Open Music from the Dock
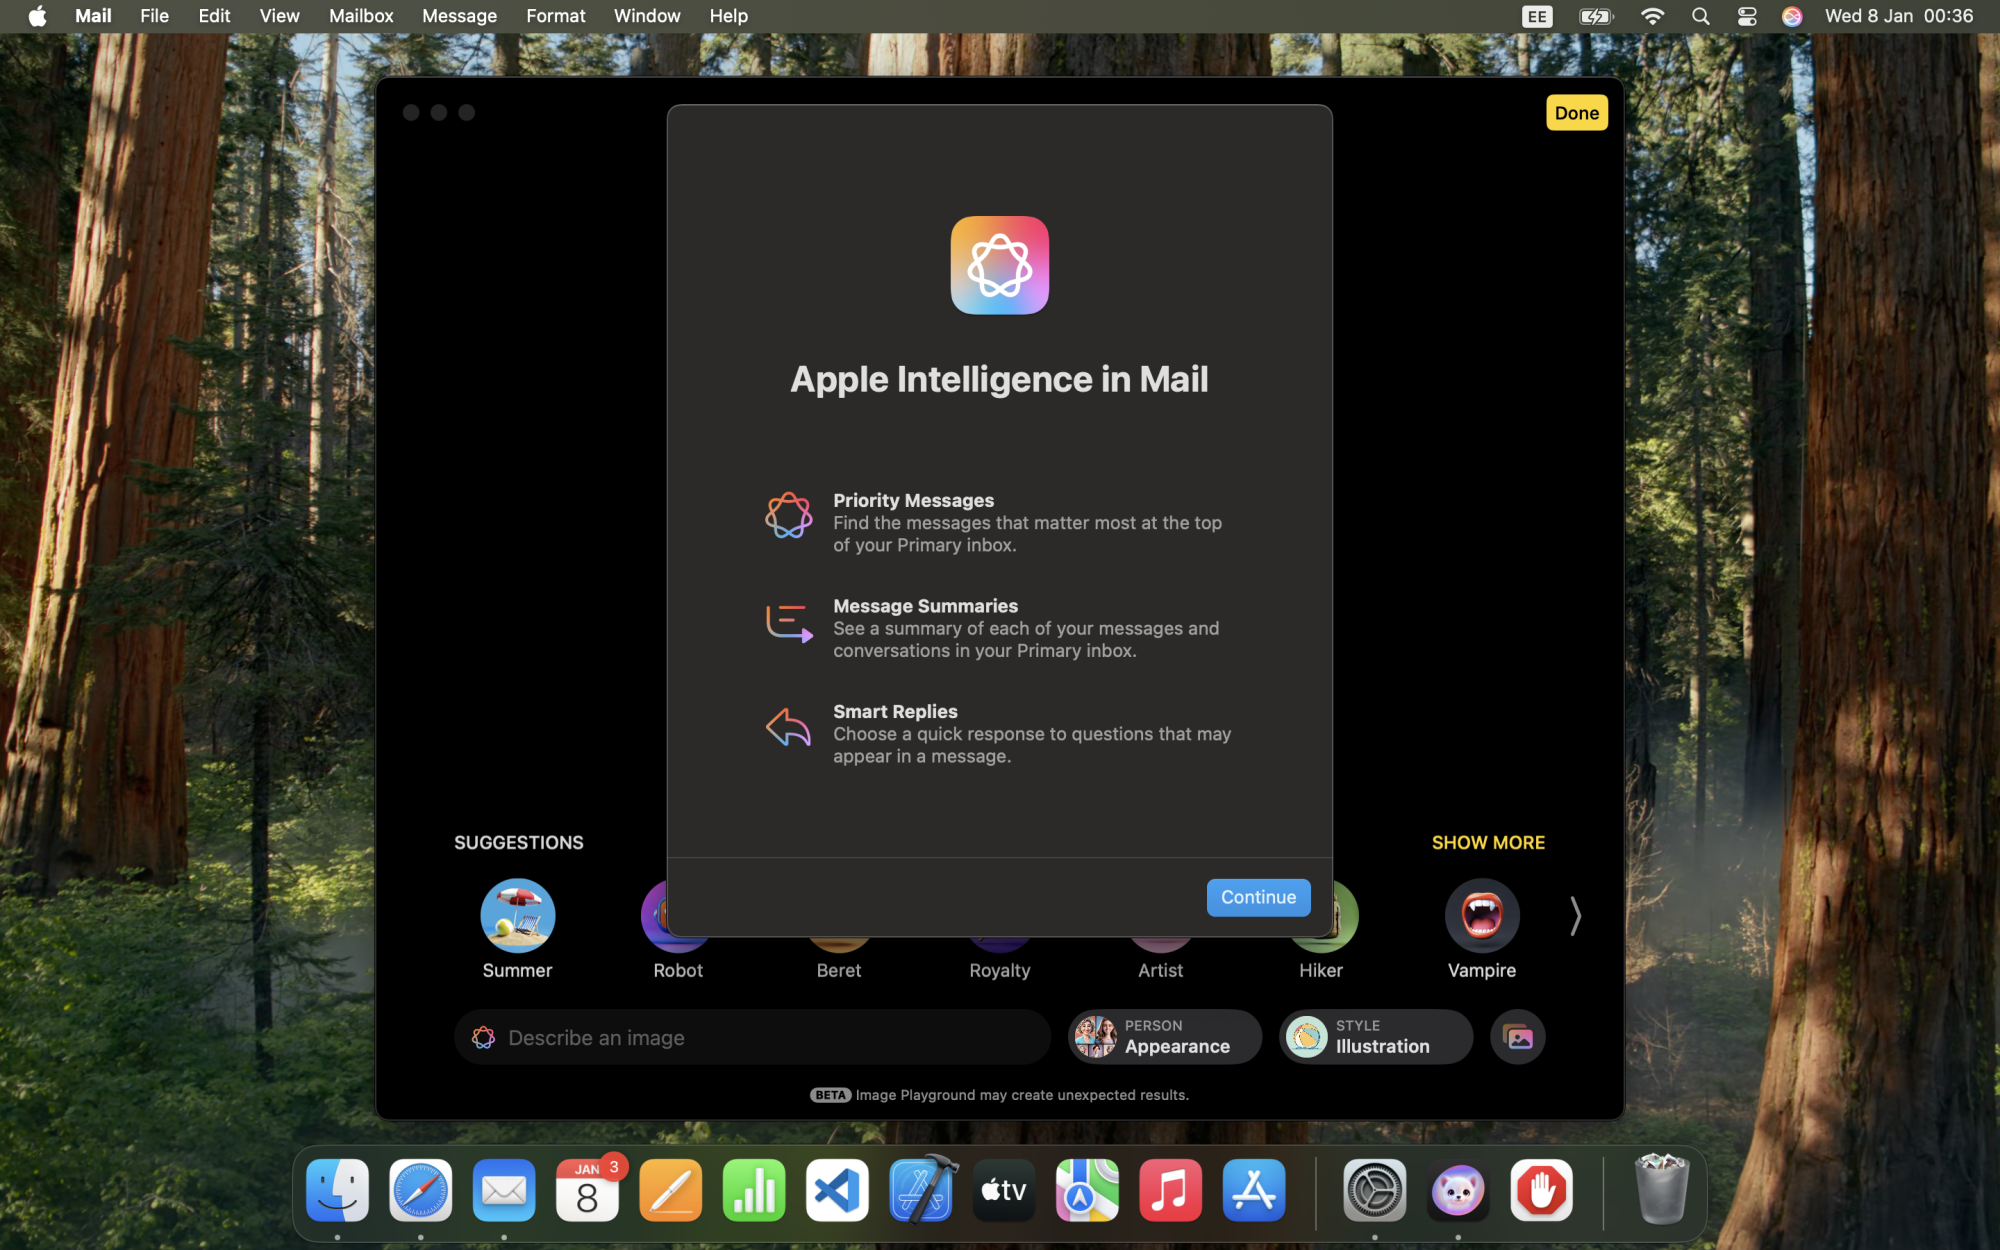2000x1250 pixels. pos(1170,1190)
